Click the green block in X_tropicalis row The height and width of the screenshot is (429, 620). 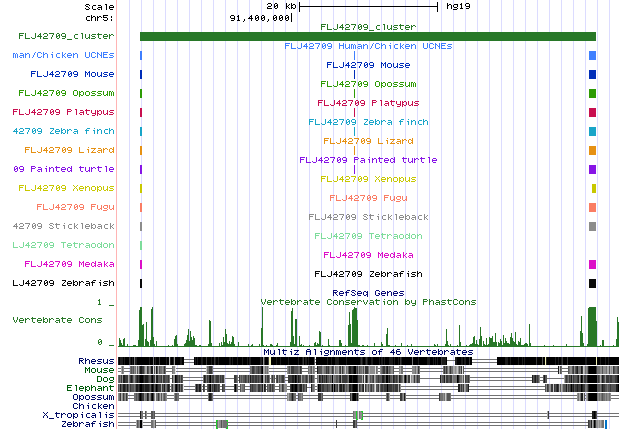358,414
